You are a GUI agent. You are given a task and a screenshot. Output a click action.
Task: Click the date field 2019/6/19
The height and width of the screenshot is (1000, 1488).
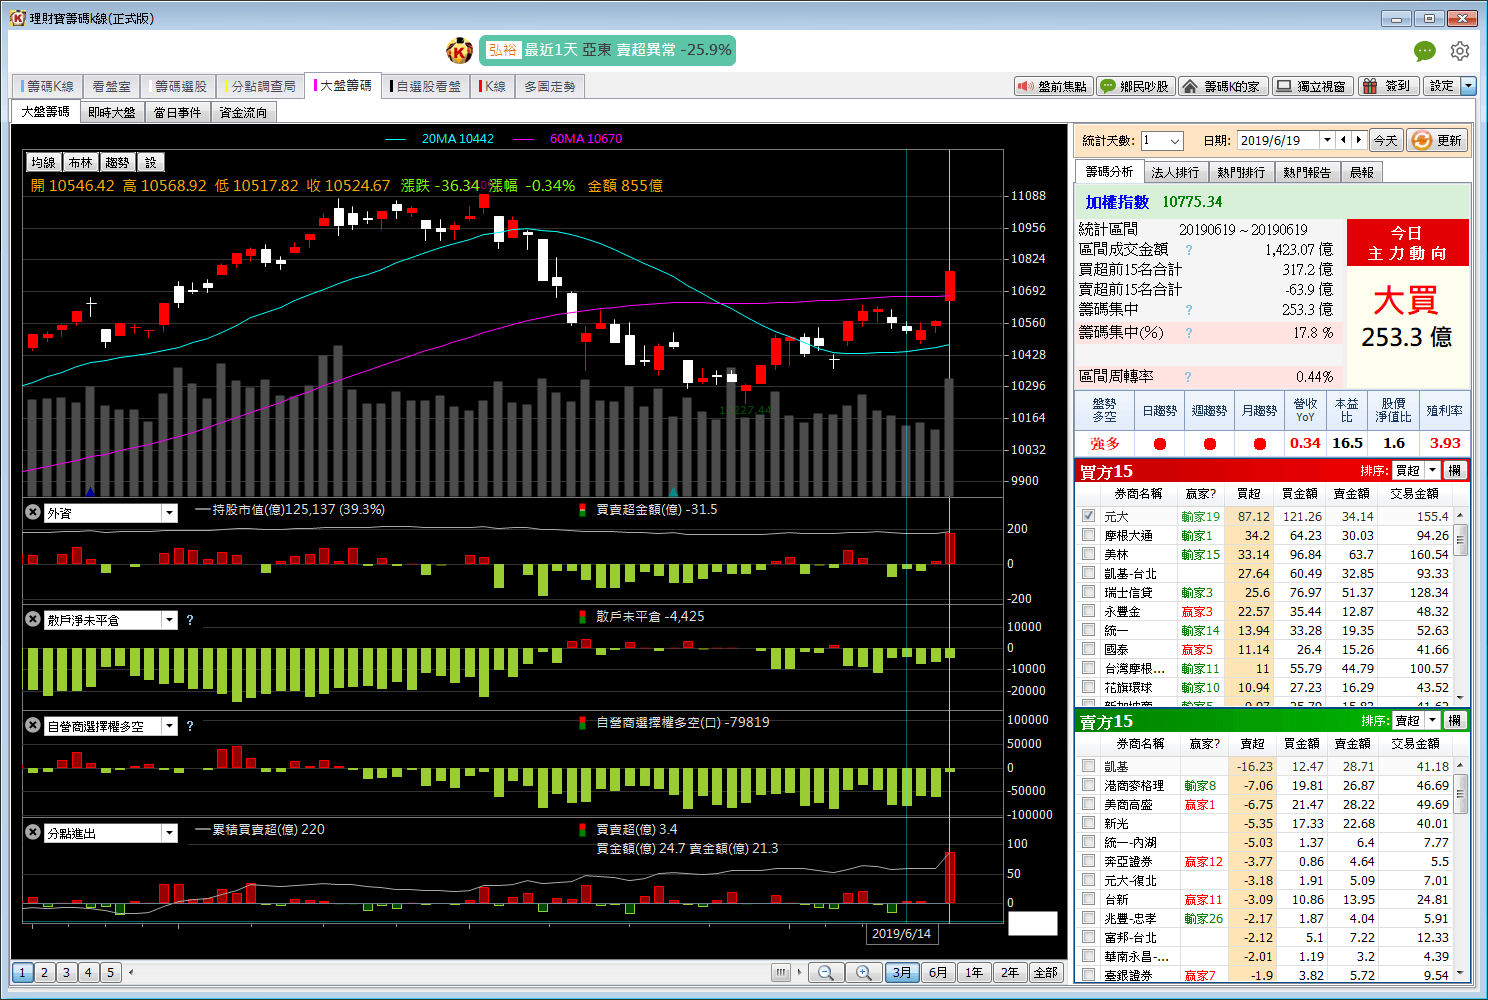coord(1278,141)
